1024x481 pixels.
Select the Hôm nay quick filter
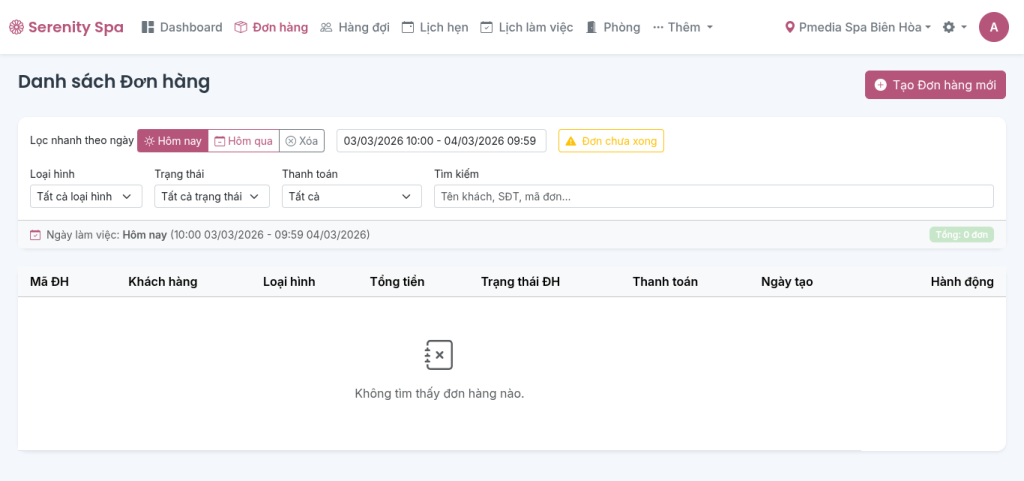pos(173,141)
